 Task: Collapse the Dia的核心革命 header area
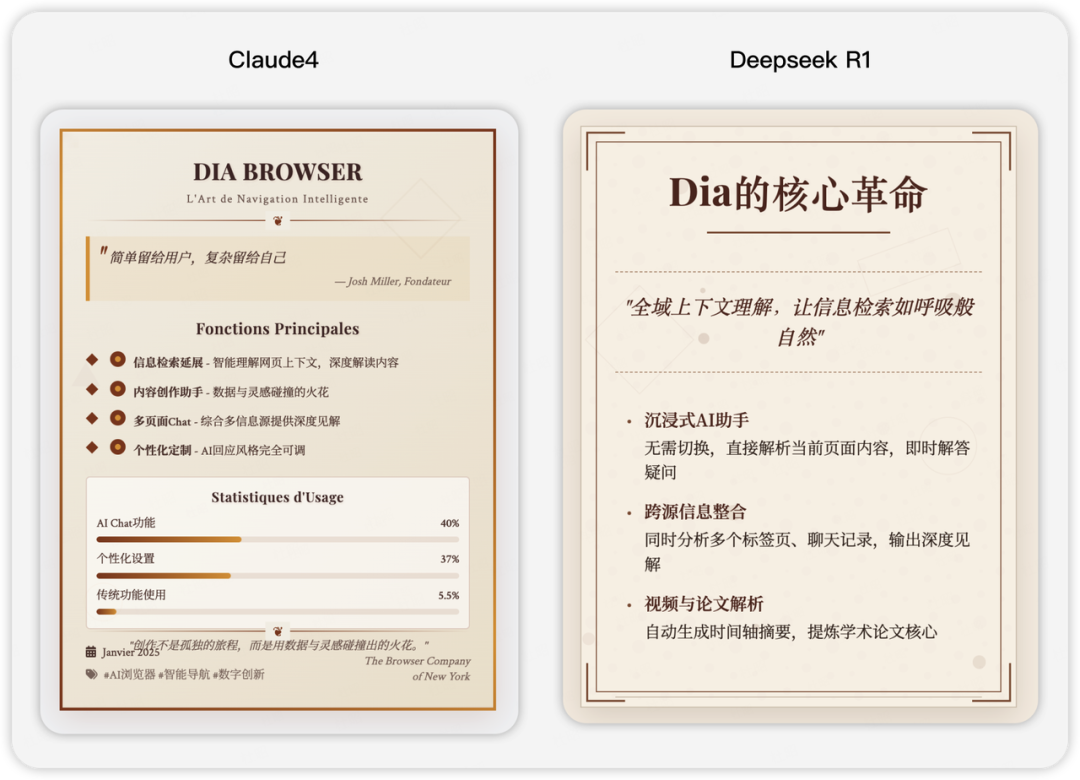[796, 193]
